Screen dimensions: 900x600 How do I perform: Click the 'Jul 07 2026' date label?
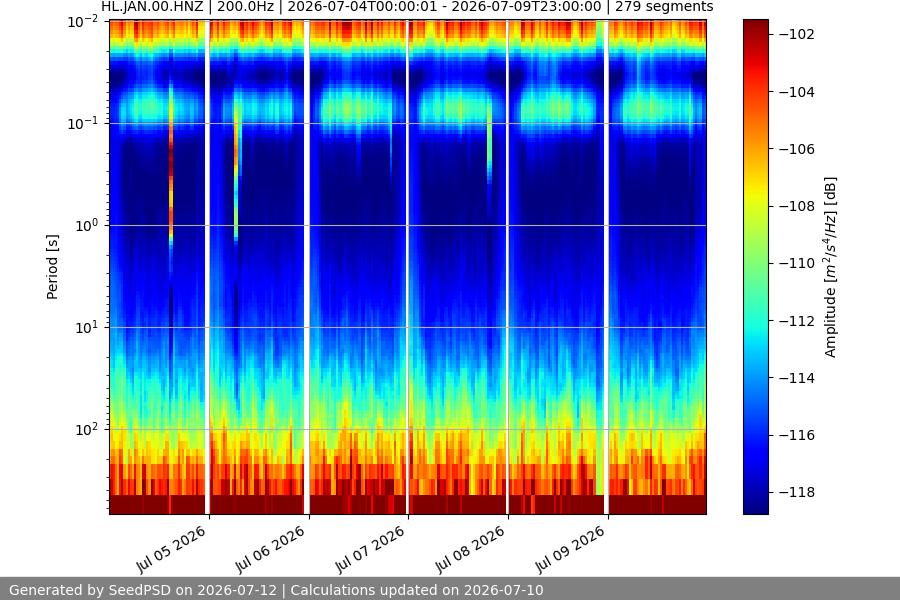click(370, 549)
